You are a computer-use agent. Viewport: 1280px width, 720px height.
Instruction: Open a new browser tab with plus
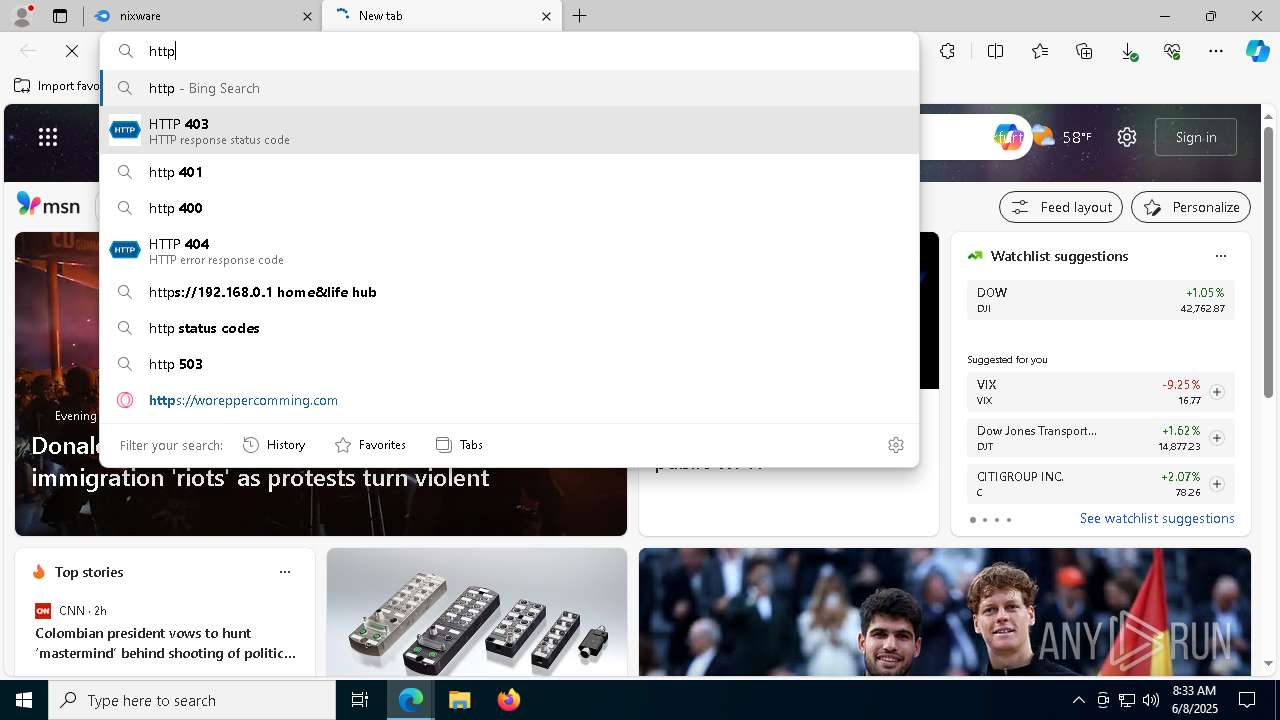[x=580, y=16]
